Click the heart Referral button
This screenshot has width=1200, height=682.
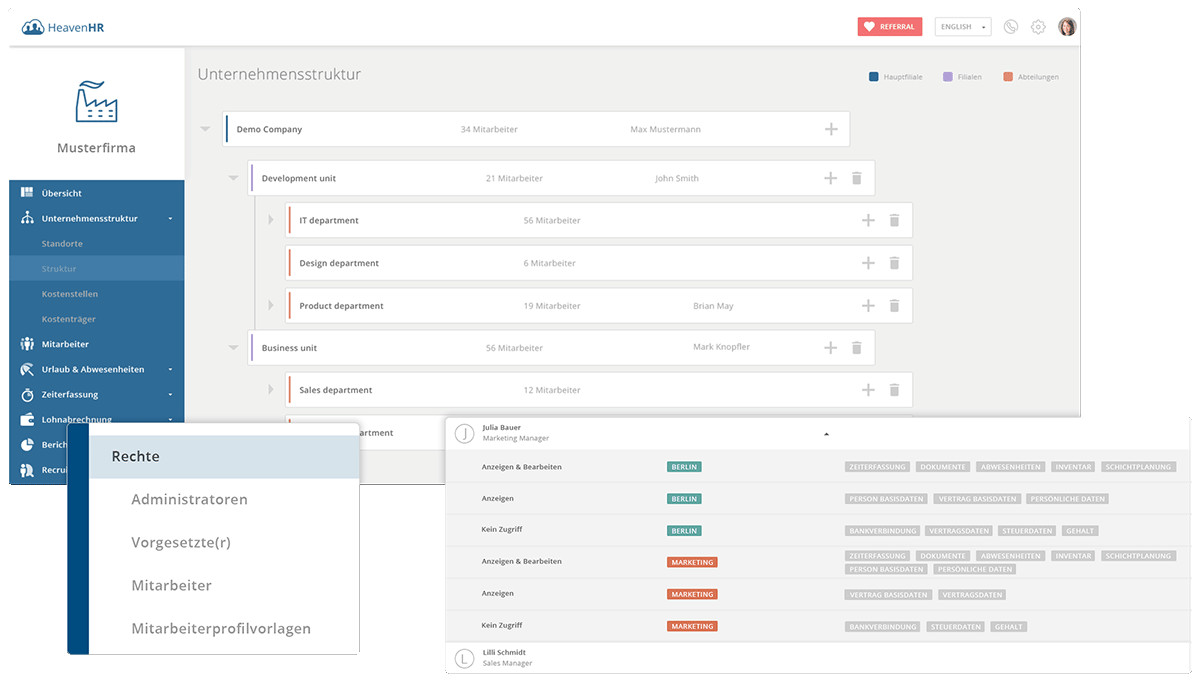pyautogui.click(x=890, y=27)
